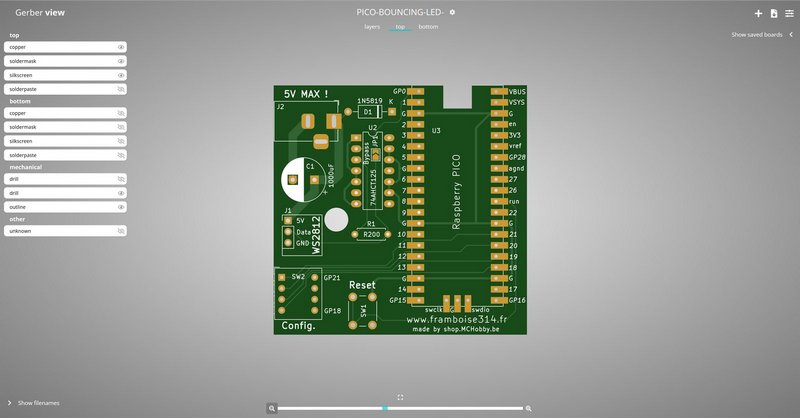The width and height of the screenshot is (800, 418).
Task: Click the R200 resistor on board
Action: click(371, 234)
